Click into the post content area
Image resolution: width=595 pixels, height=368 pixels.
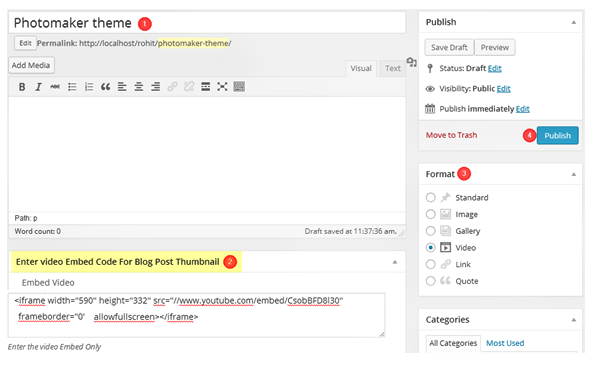tap(207, 154)
